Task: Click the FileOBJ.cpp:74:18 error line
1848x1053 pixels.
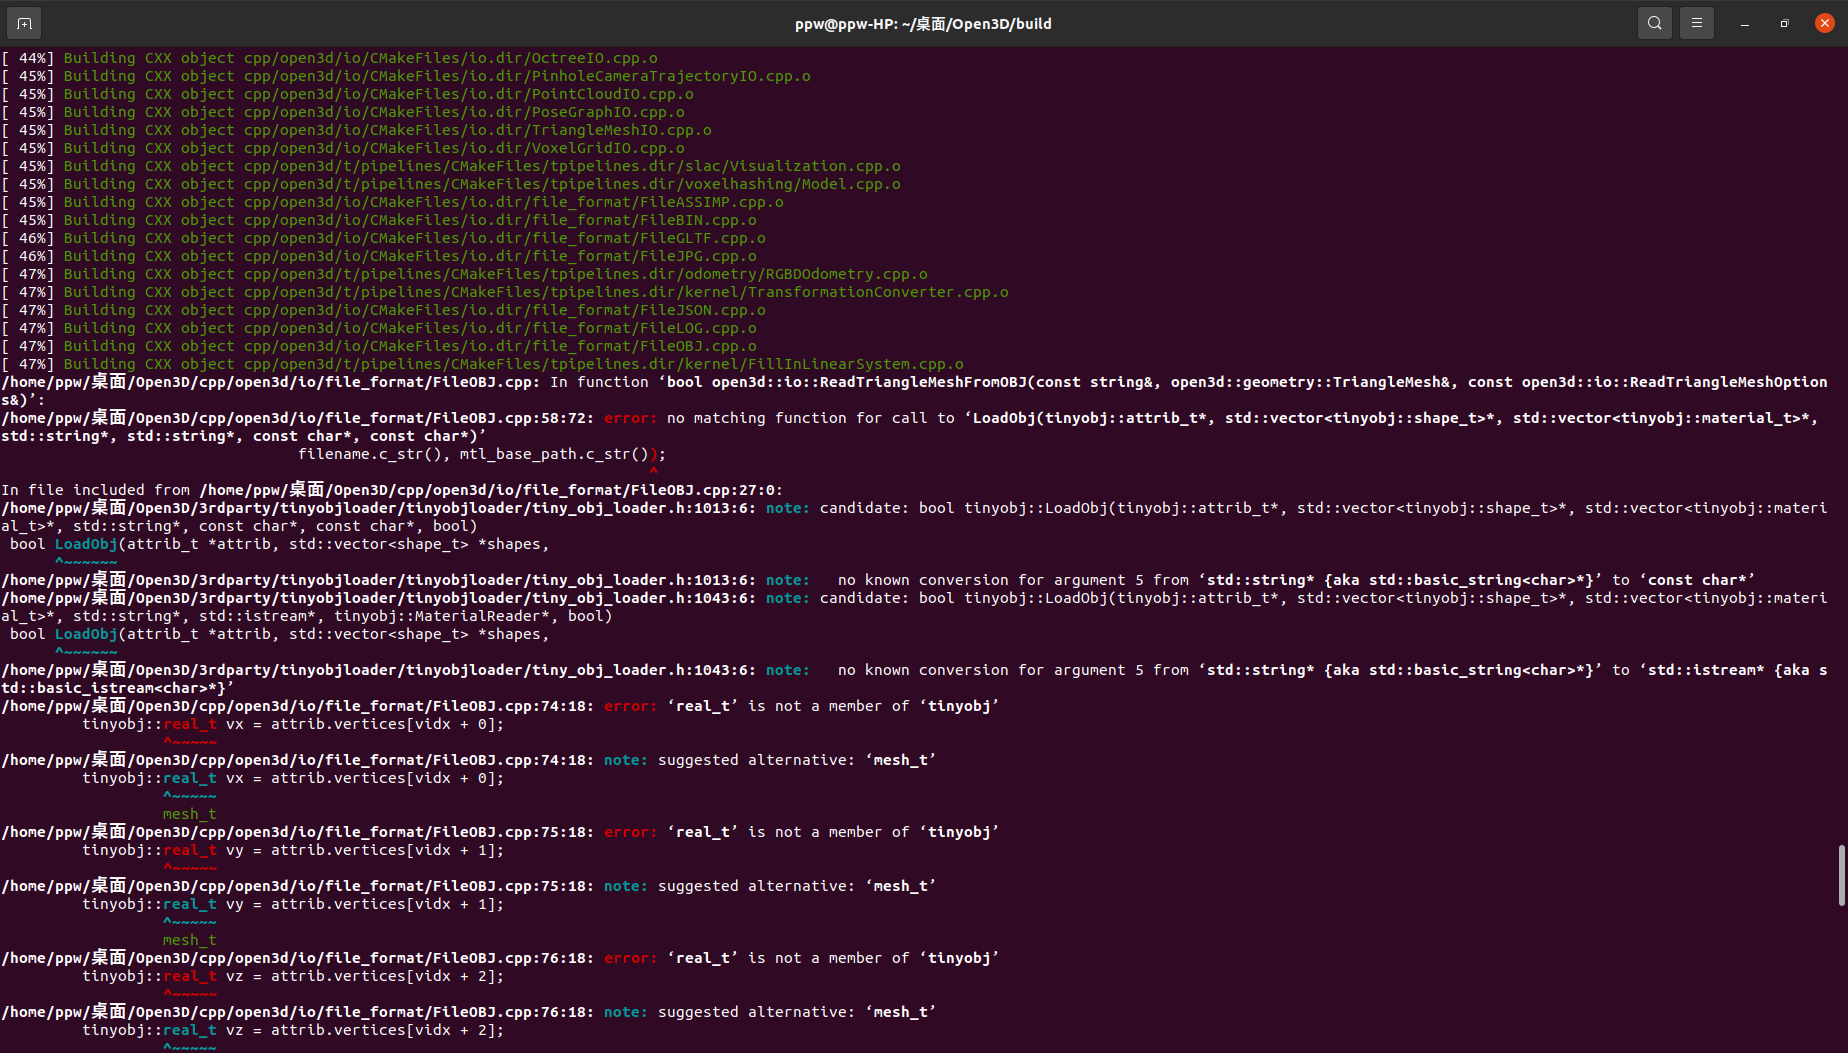Action: click(500, 706)
